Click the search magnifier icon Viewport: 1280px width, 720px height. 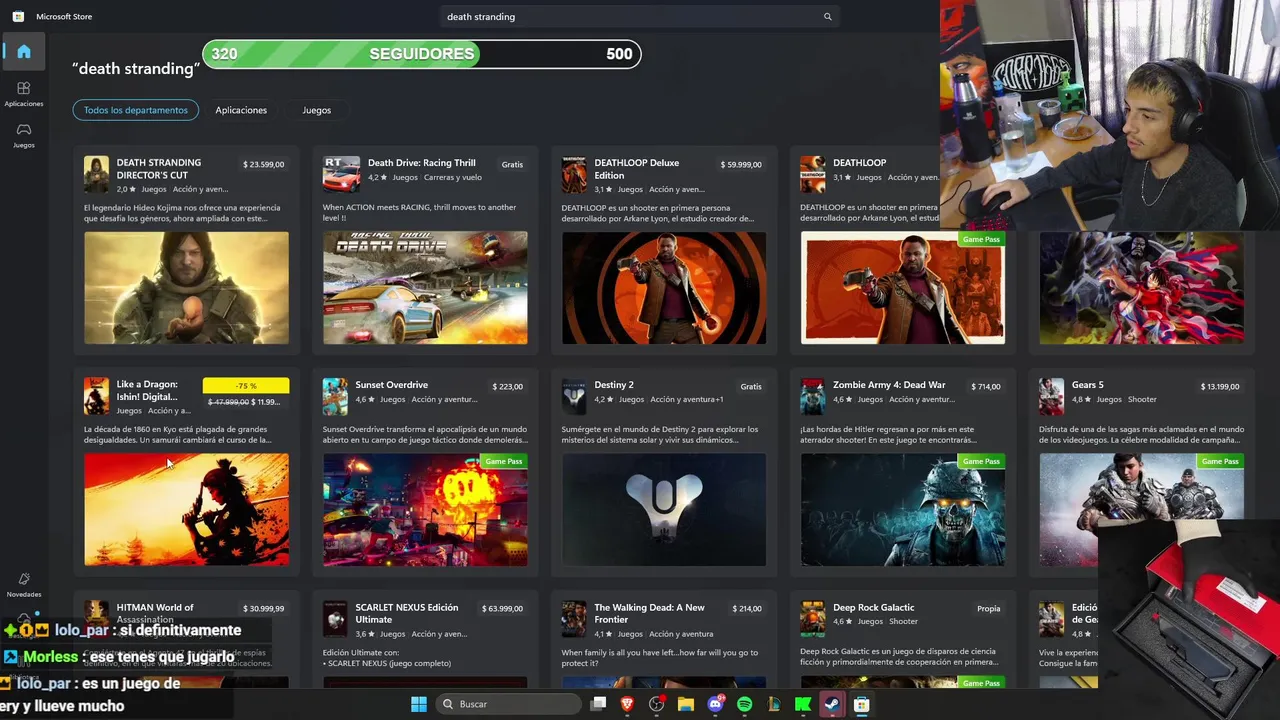click(x=827, y=17)
